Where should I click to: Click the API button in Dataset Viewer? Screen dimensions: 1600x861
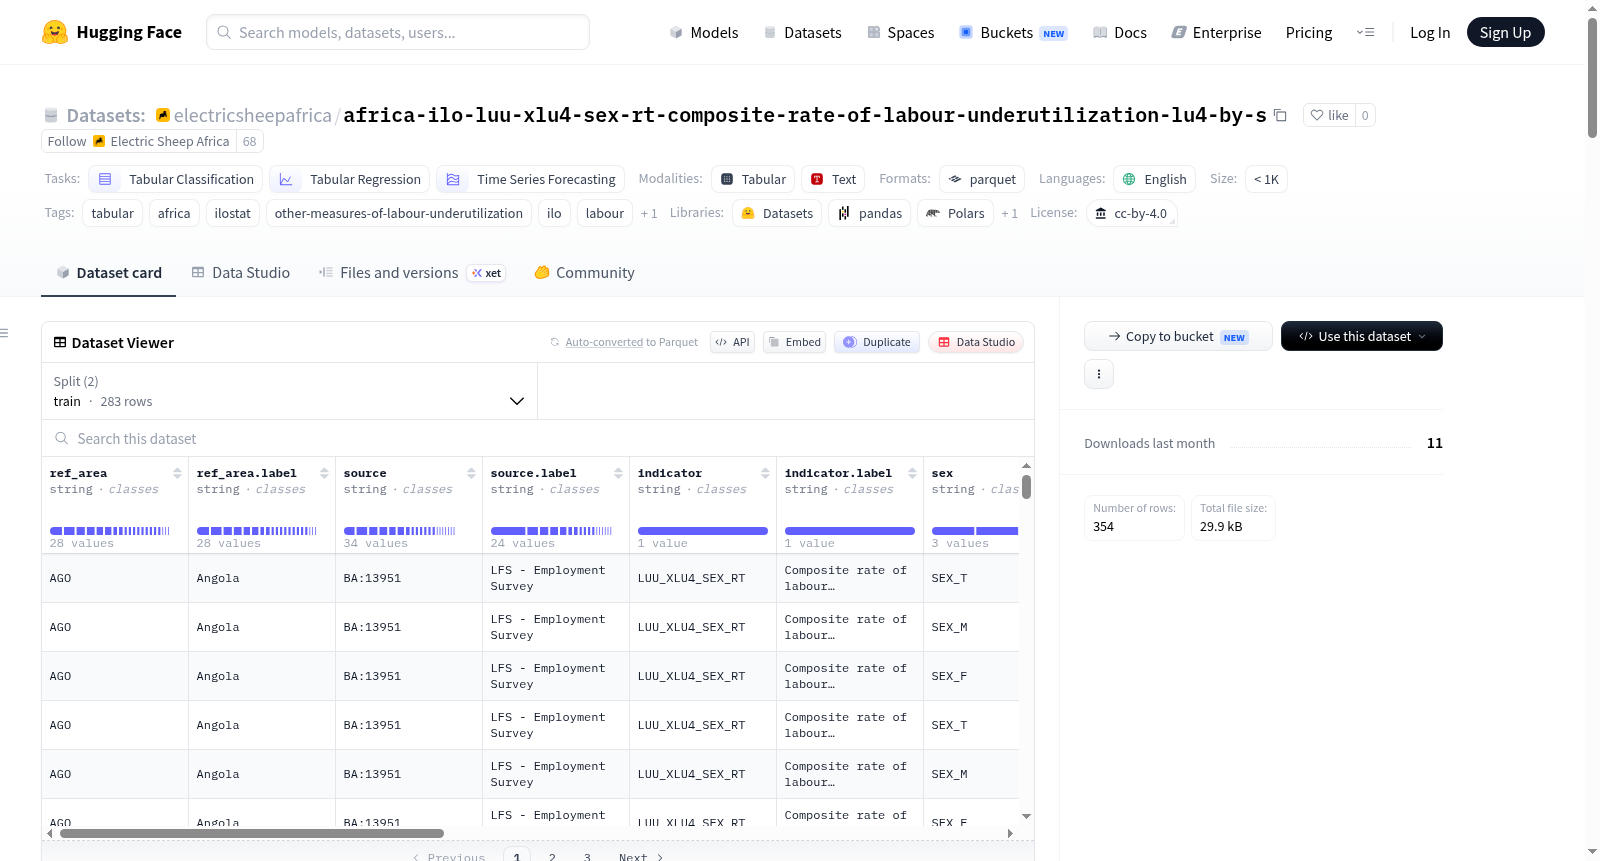(733, 342)
